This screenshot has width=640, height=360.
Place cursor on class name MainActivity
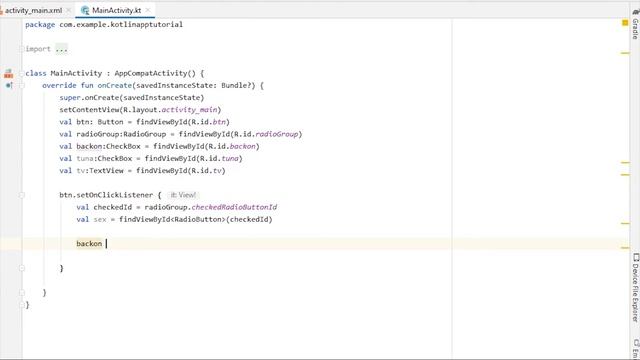coord(76,73)
